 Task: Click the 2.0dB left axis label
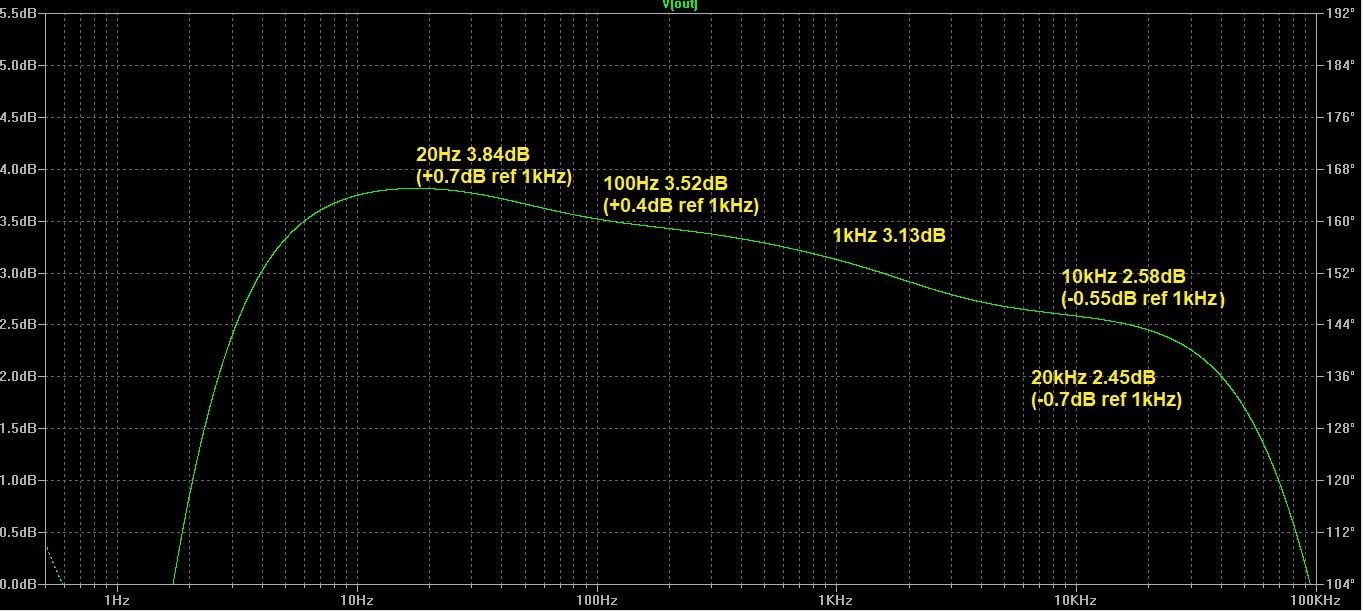(x=18, y=377)
